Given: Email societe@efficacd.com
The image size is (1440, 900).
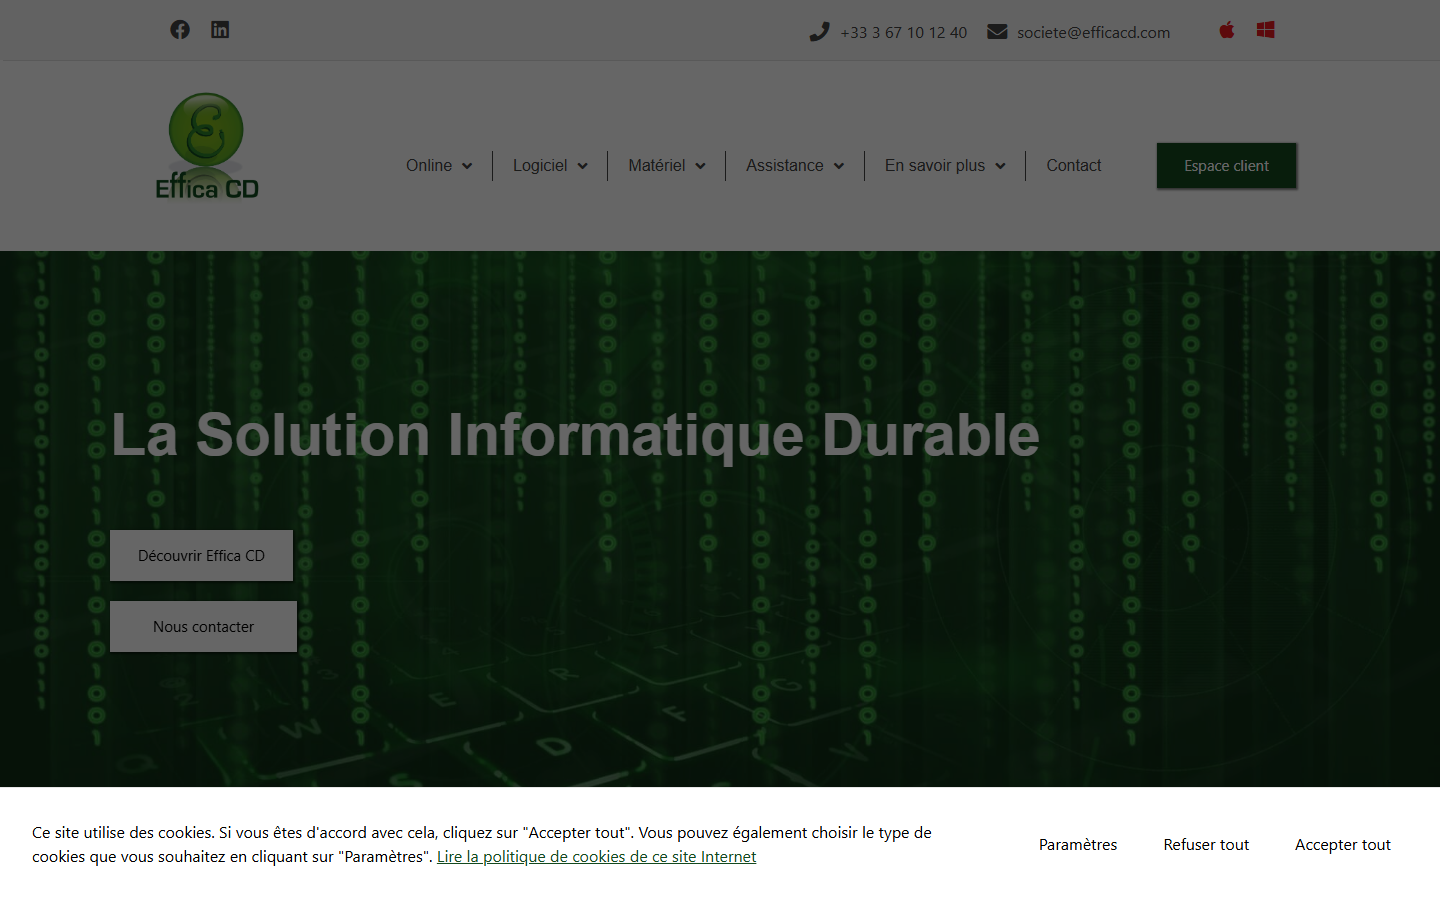Looking at the screenshot, I should tap(1093, 32).
